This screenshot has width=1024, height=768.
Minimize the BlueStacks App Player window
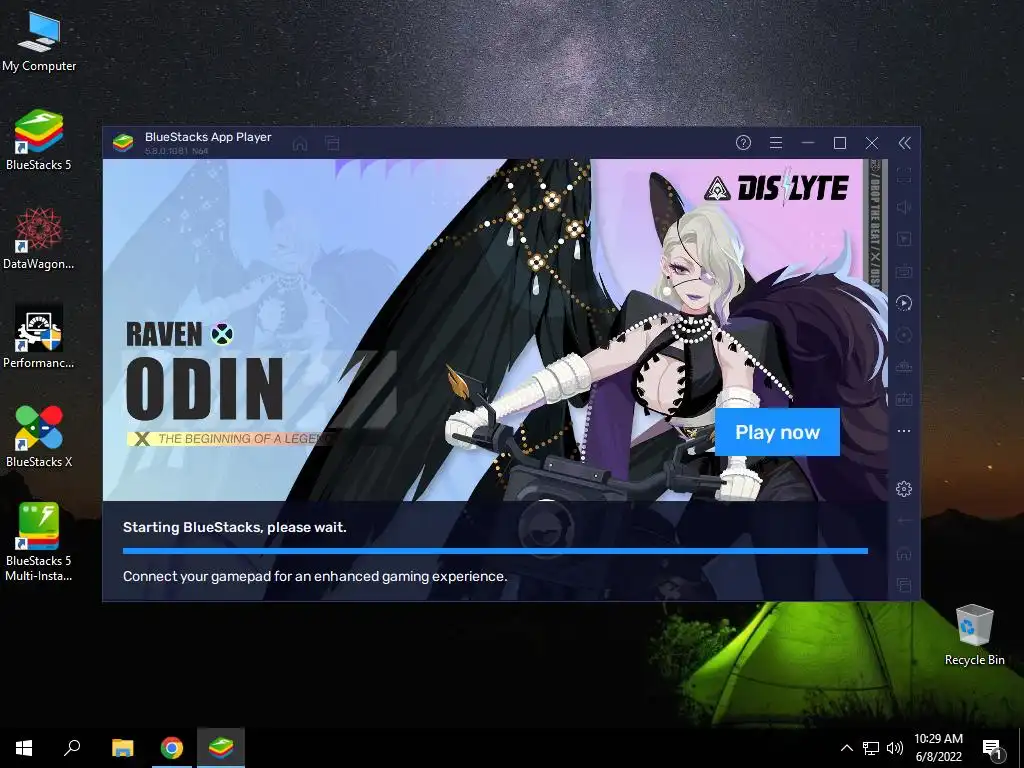(x=808, y=143)
